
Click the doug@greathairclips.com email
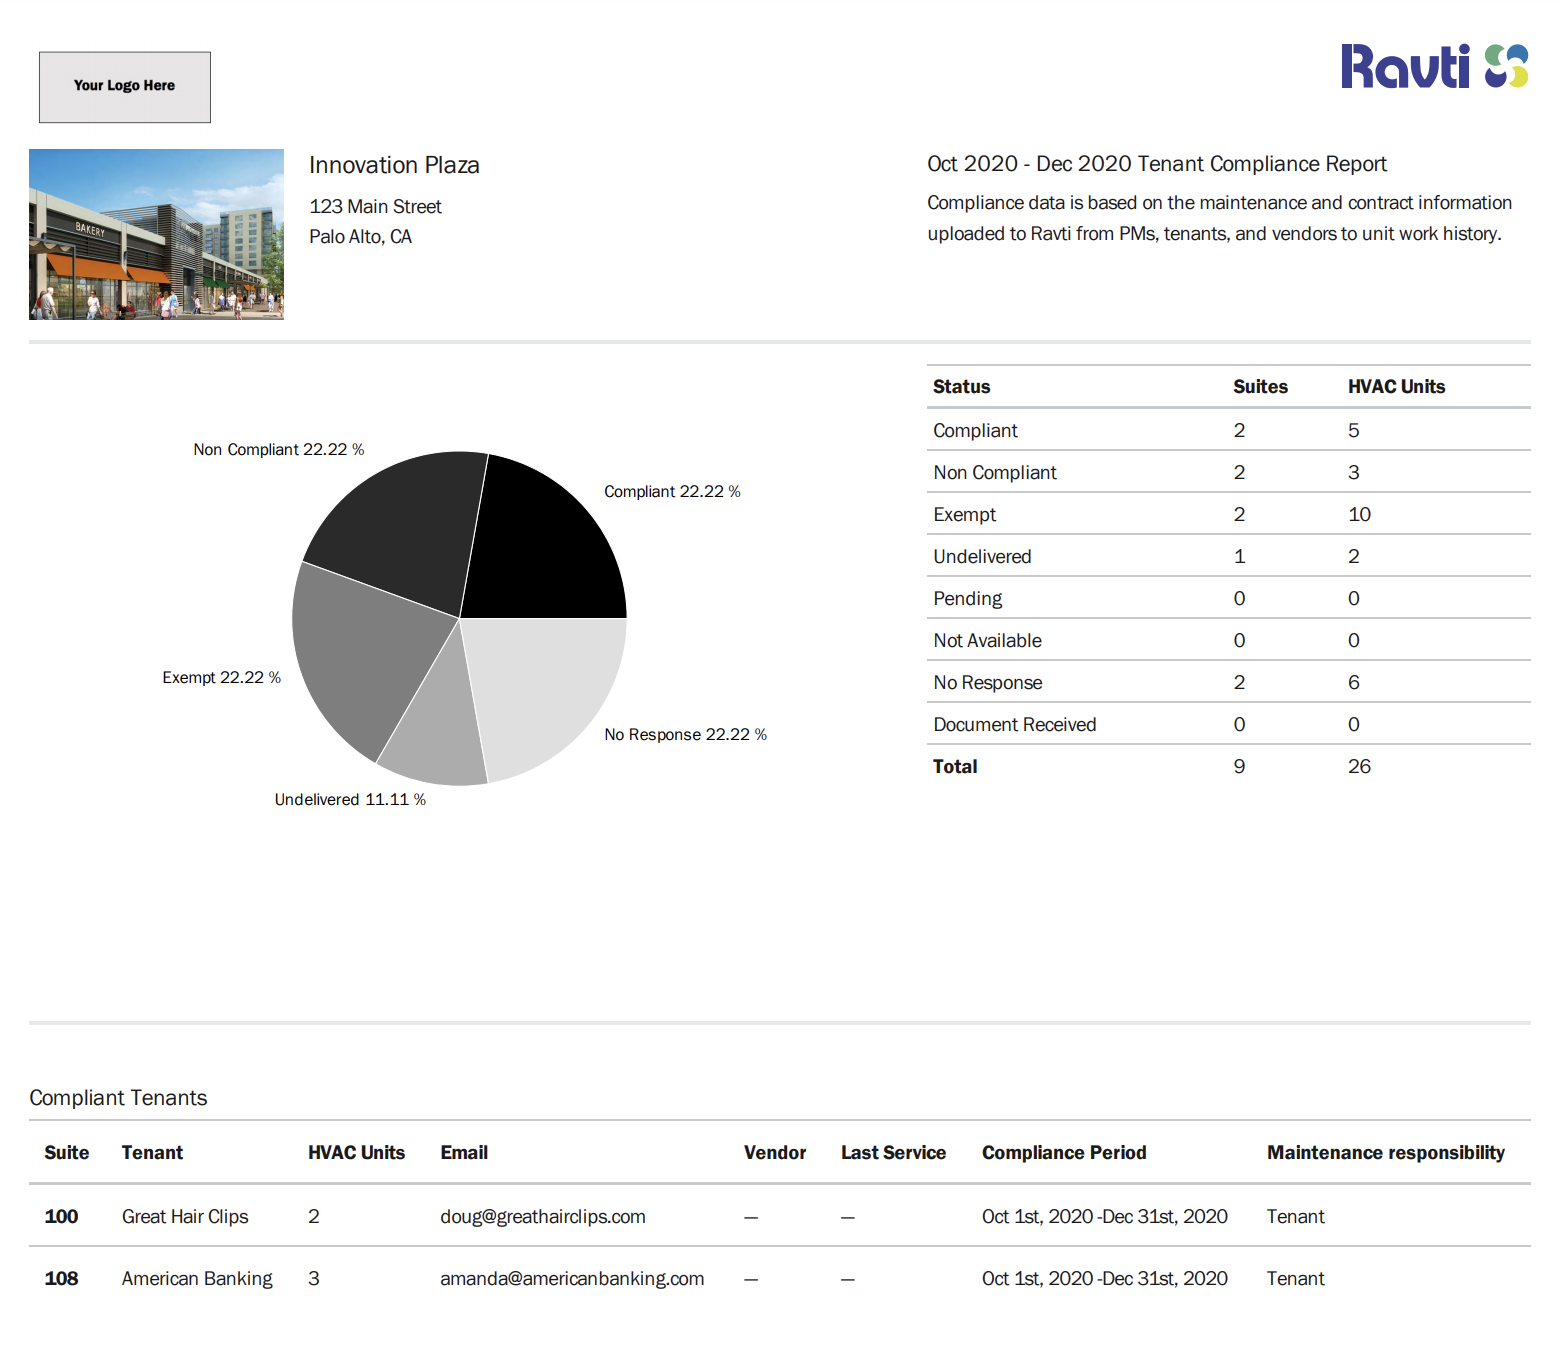(543, 1216)
